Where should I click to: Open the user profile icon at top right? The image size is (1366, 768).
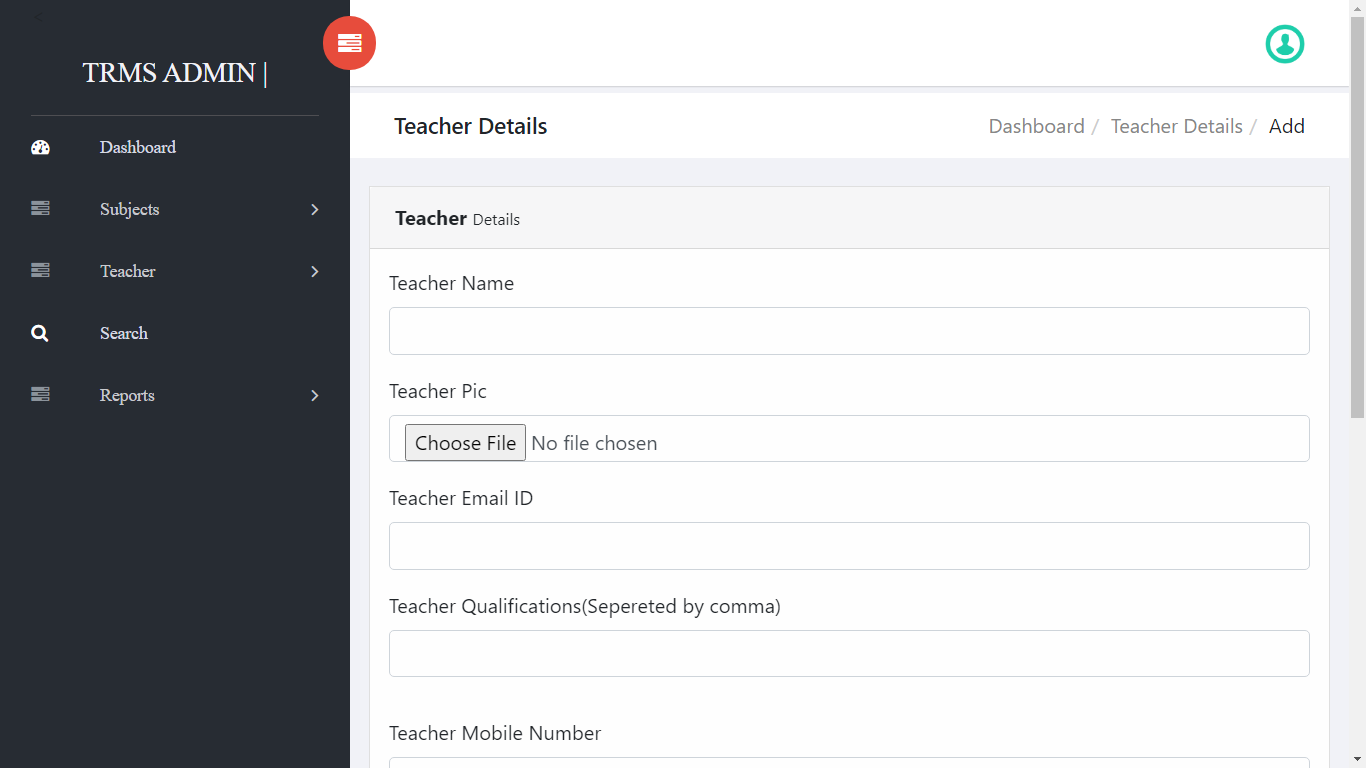click(1285, 44)
